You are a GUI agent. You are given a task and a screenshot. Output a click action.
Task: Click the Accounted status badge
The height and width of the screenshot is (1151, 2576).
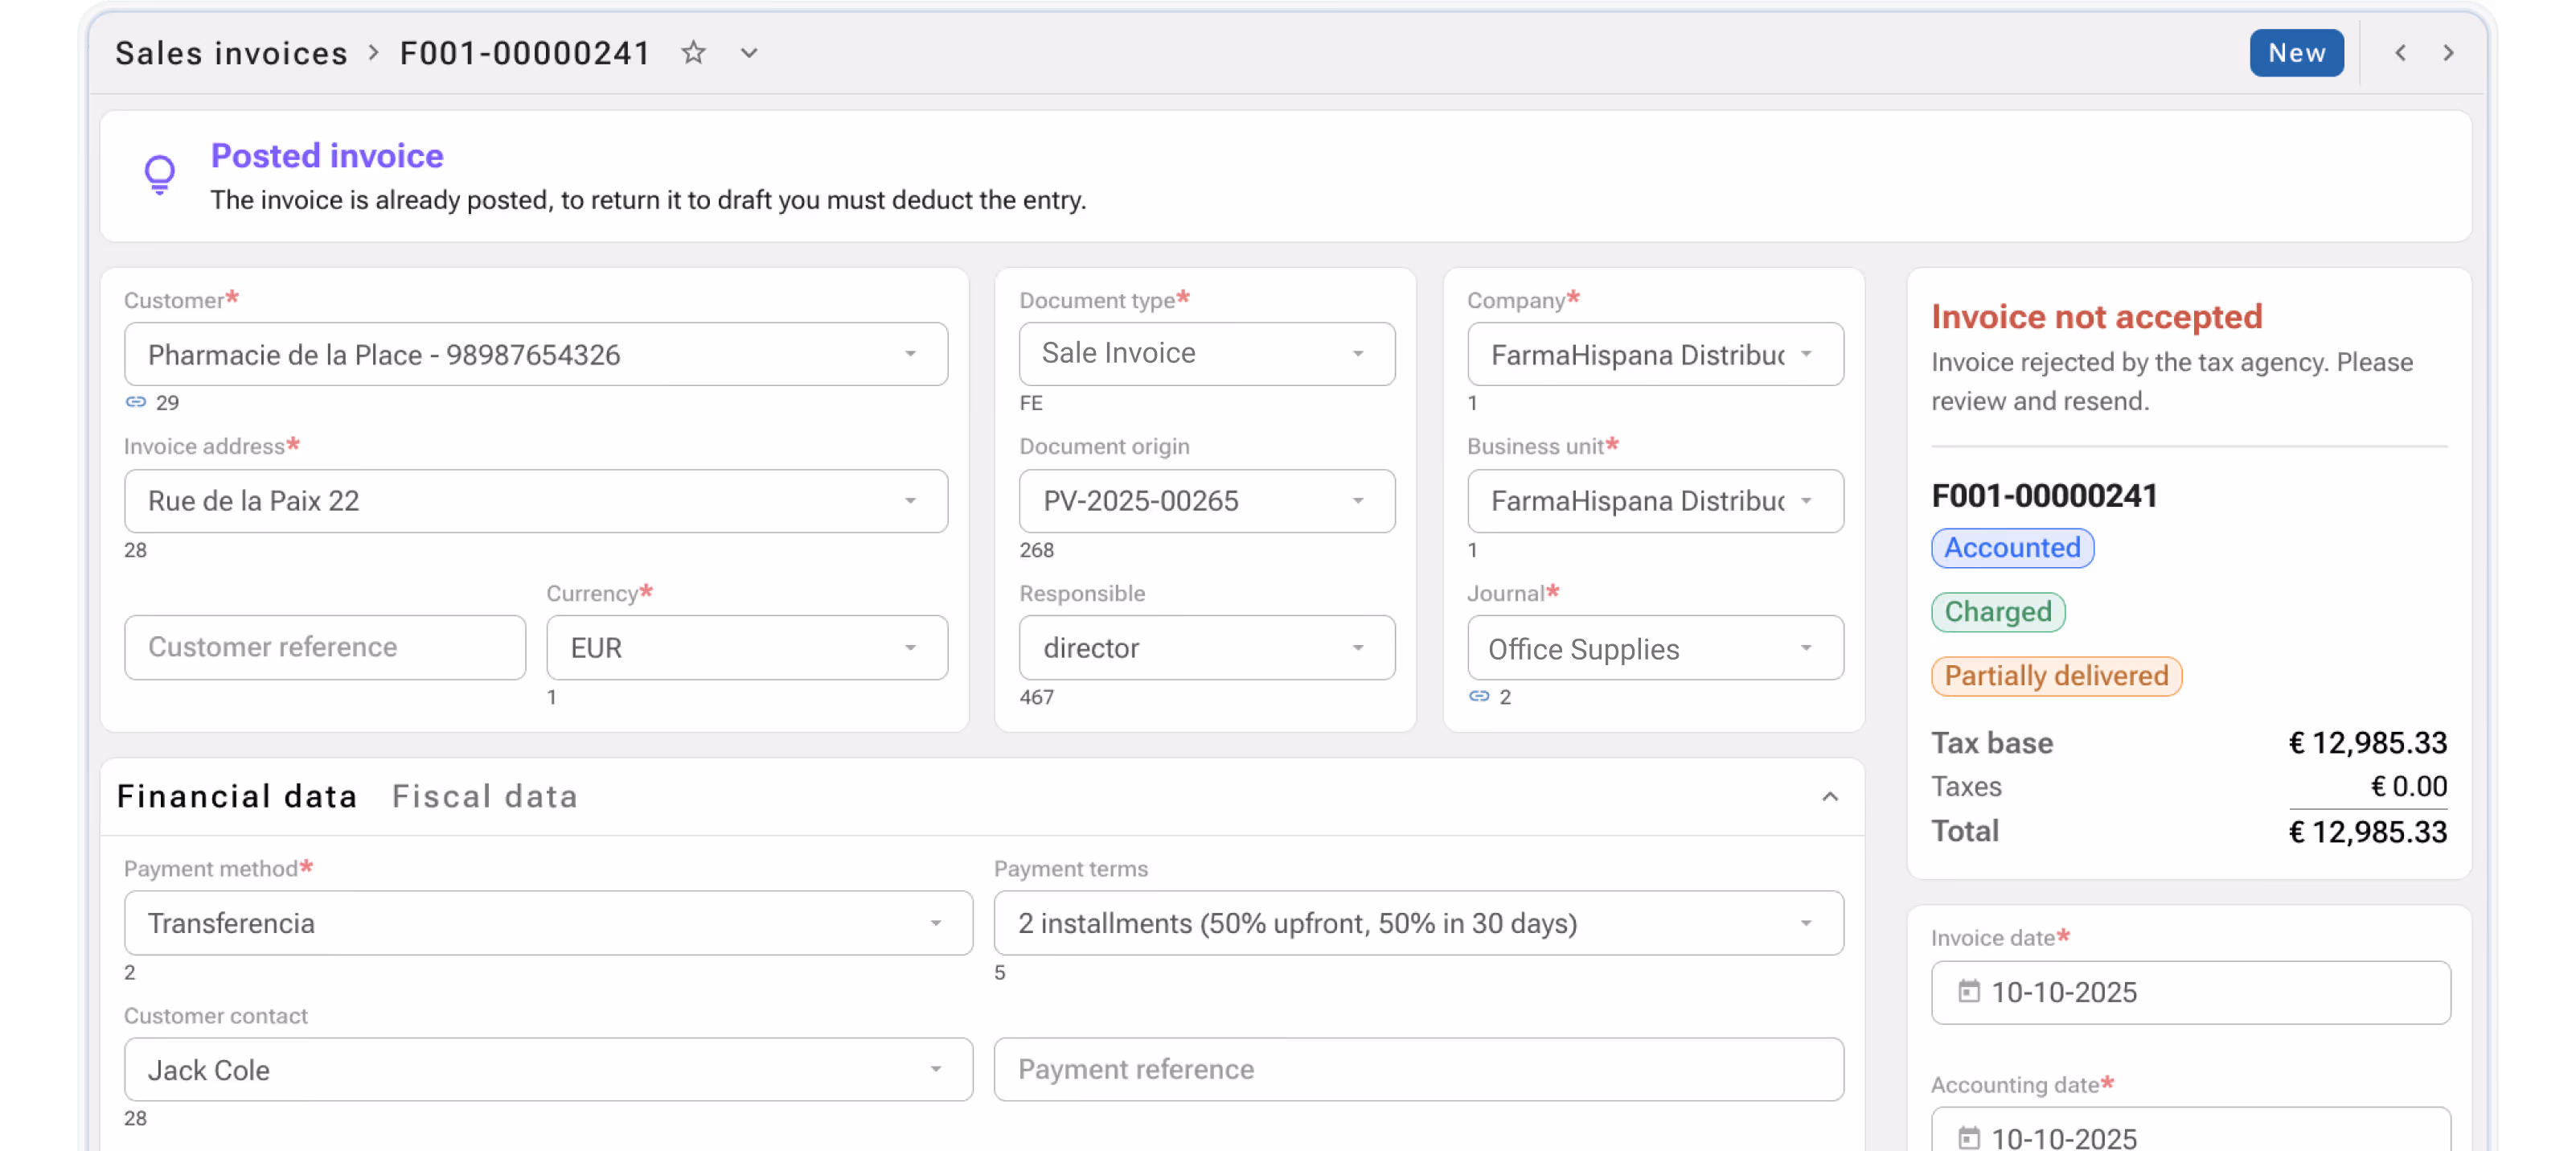pos(2012,548)
